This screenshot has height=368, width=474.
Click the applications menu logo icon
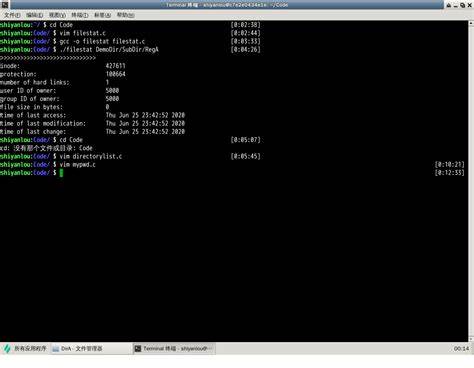[7, 349]
